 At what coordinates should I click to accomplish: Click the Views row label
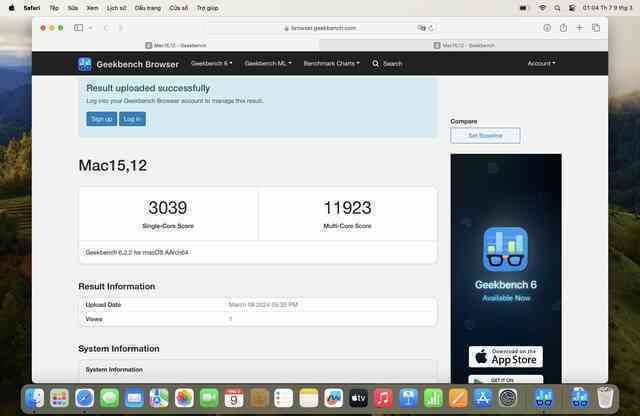pyautogui.click(x=94, y=319)
